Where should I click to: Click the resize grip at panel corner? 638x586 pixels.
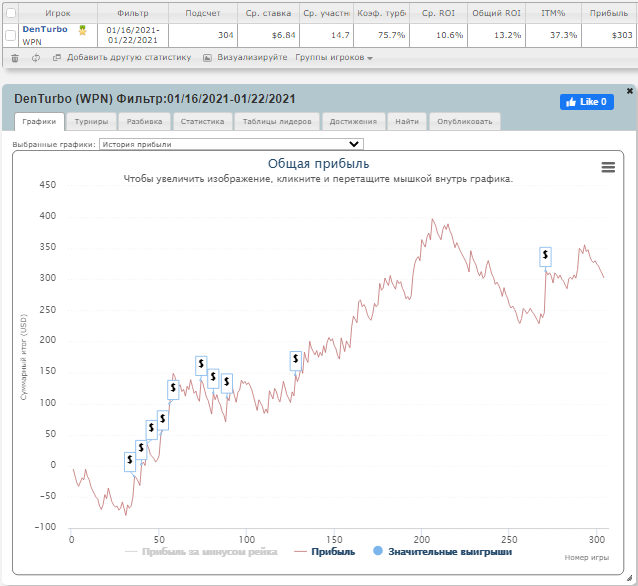click(x=629, y=578)
